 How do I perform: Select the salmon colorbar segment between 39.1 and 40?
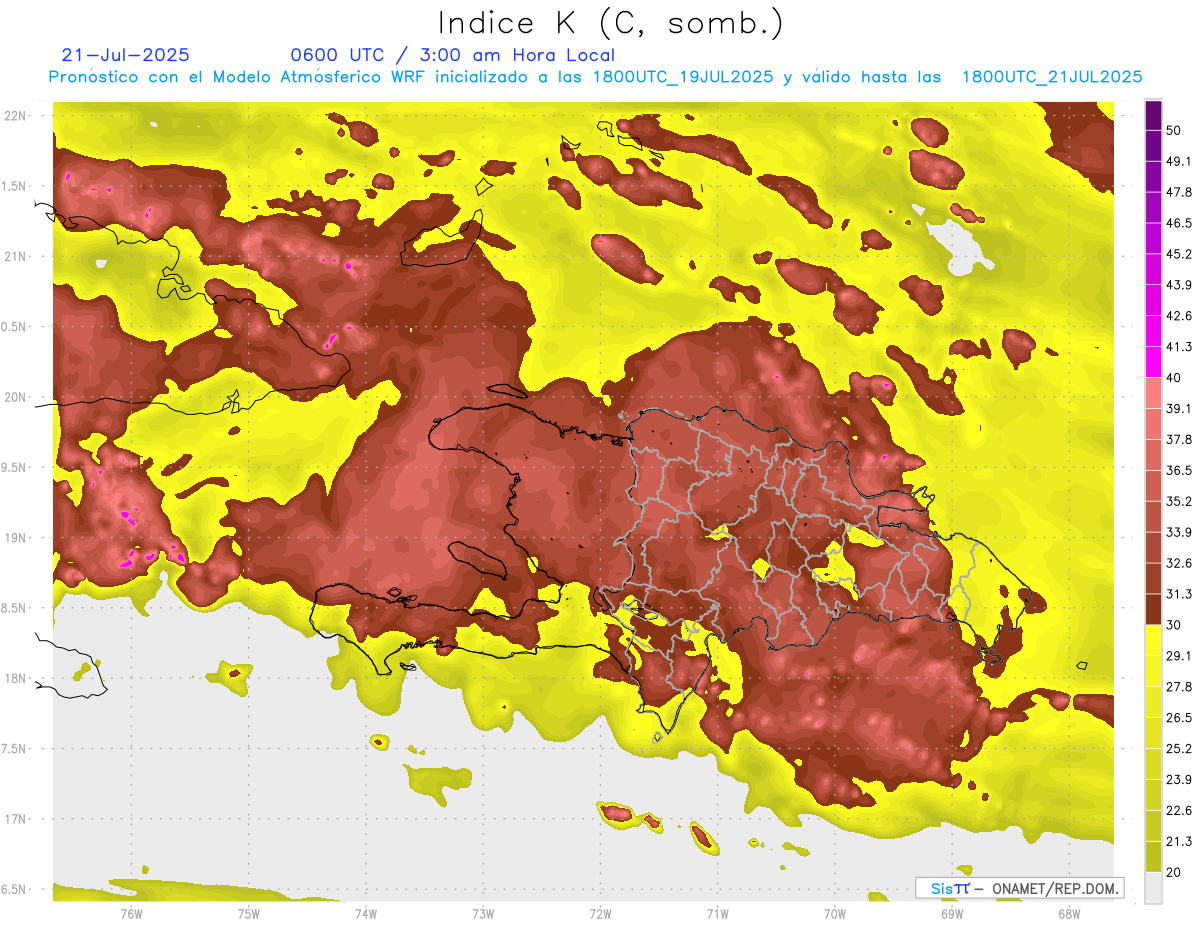tap(1153, 392)
